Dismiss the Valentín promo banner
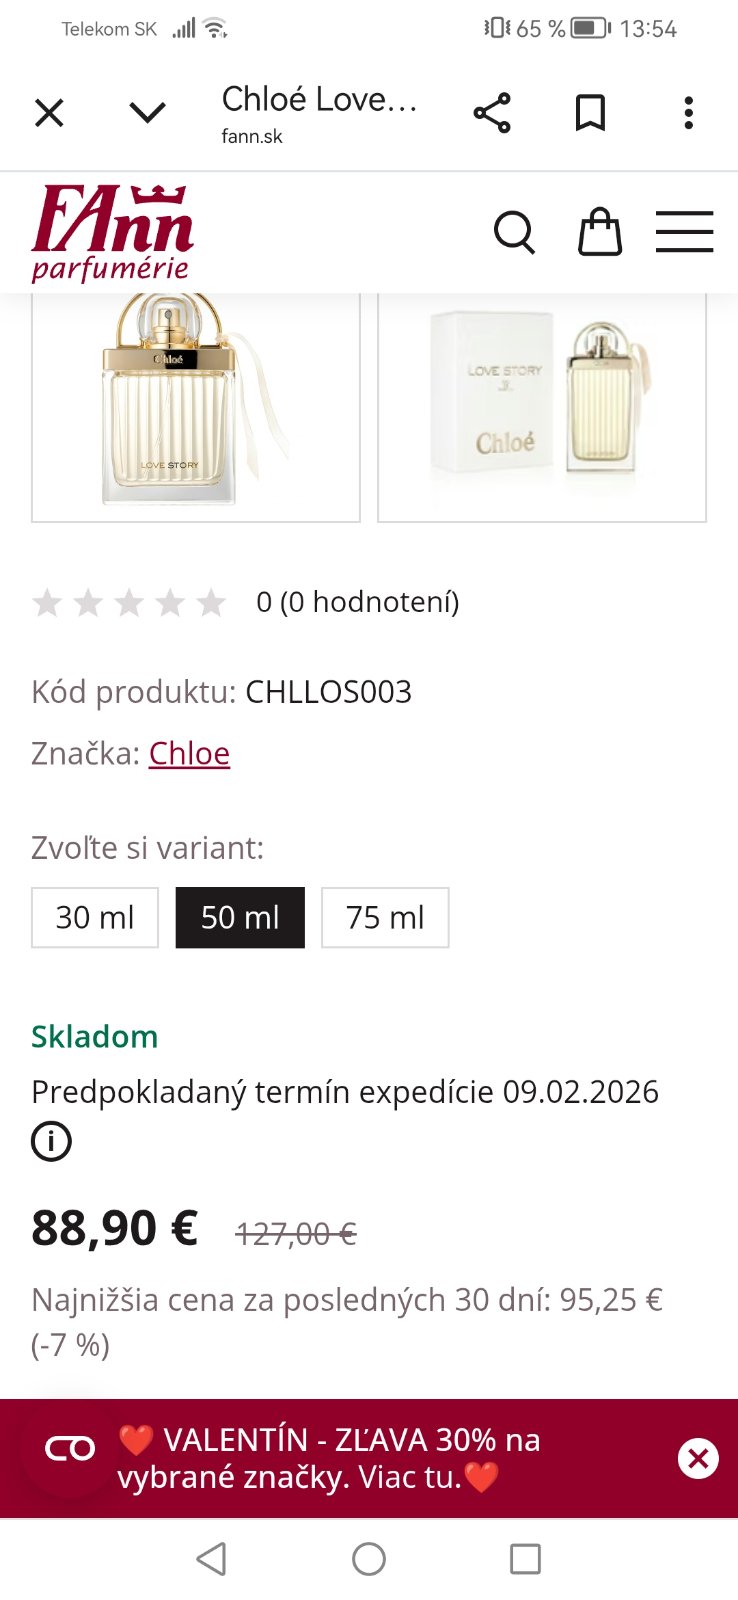Screen dimensions: 738x1600 point(698,1458)
